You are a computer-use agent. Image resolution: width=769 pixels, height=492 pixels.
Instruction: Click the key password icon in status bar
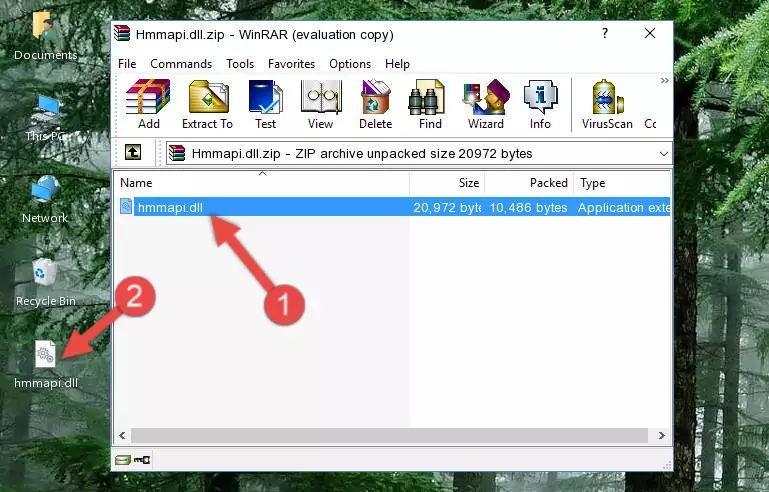point(142,460)
